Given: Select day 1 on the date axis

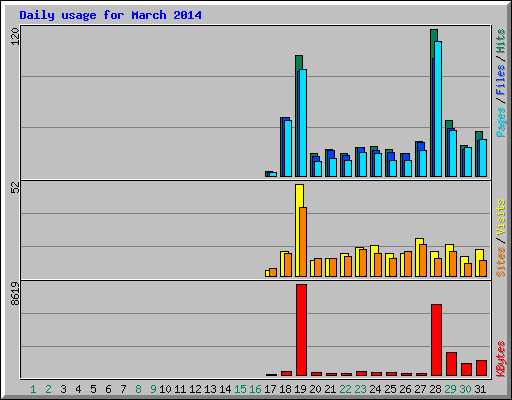Looking at the screenshot, I should pyautogui.click(x=33, y=389).
